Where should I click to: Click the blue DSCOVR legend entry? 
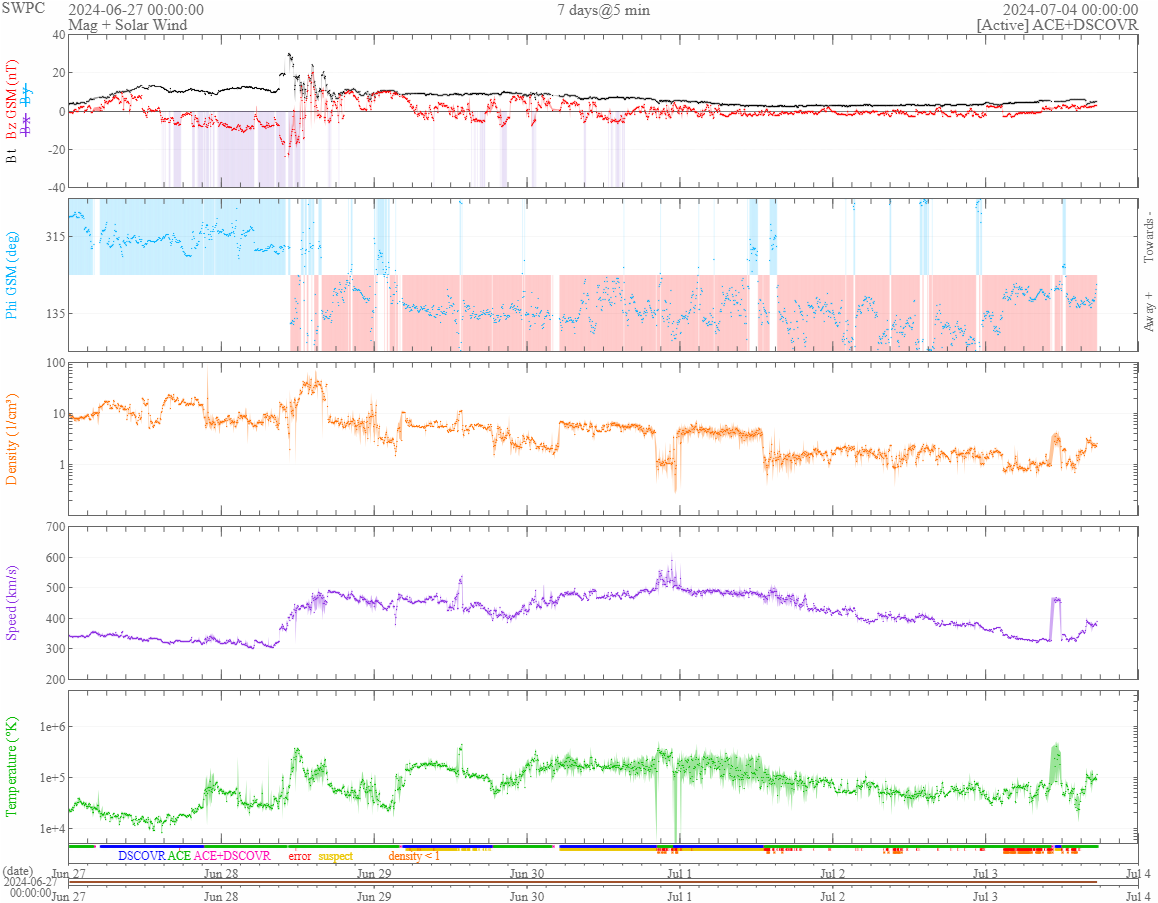tap(141, 856)
